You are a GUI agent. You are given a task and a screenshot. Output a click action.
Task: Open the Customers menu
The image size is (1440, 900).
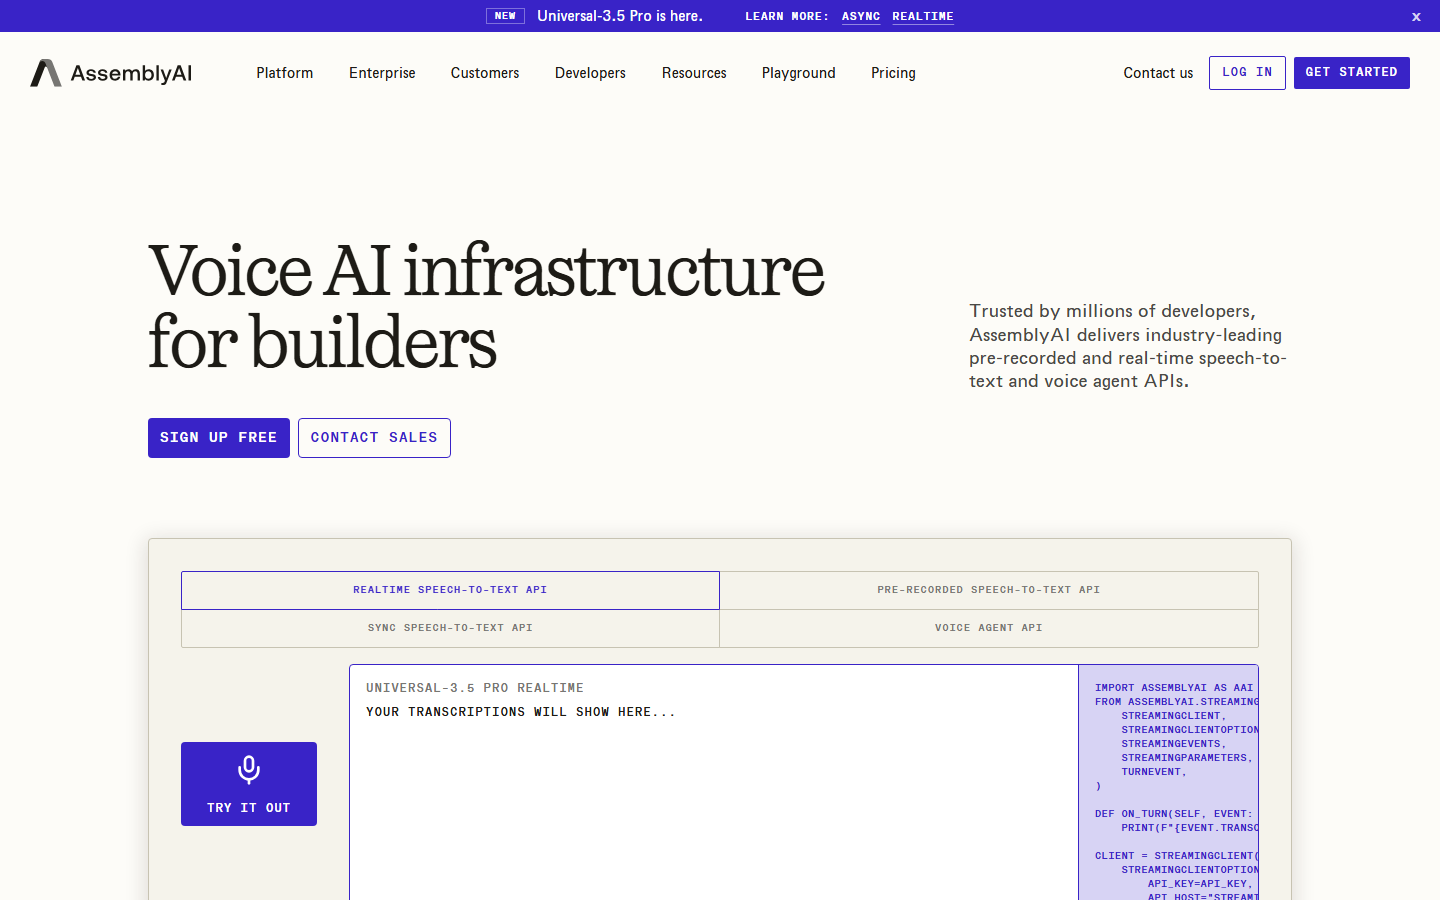point(485,73)
